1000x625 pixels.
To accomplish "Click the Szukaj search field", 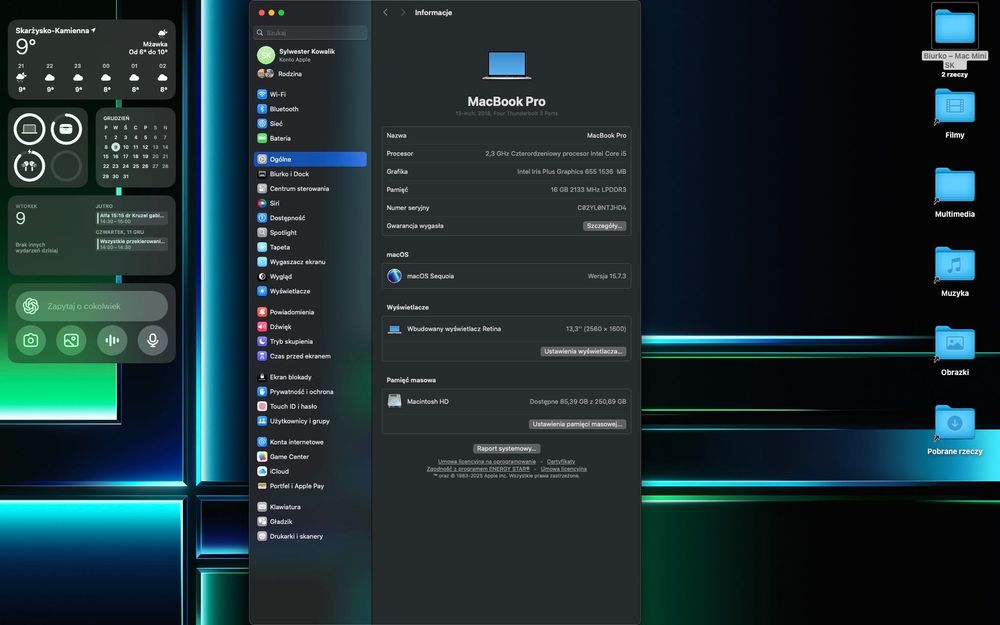I will click(311, 33).
